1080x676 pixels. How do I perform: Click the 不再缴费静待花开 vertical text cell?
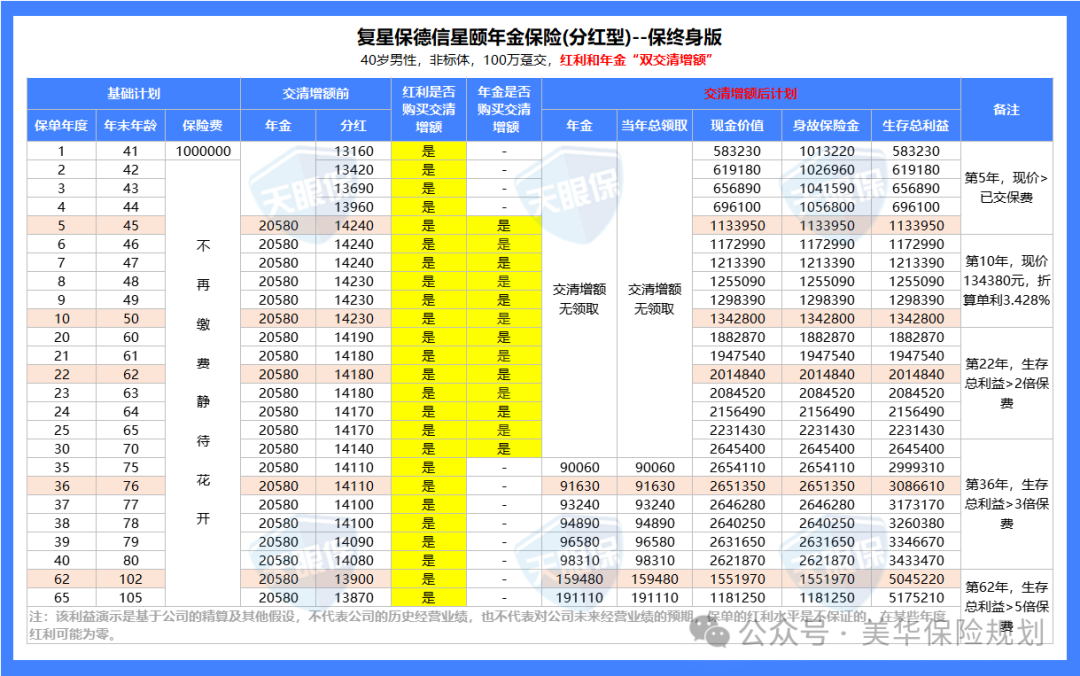(x=203, y=382)
